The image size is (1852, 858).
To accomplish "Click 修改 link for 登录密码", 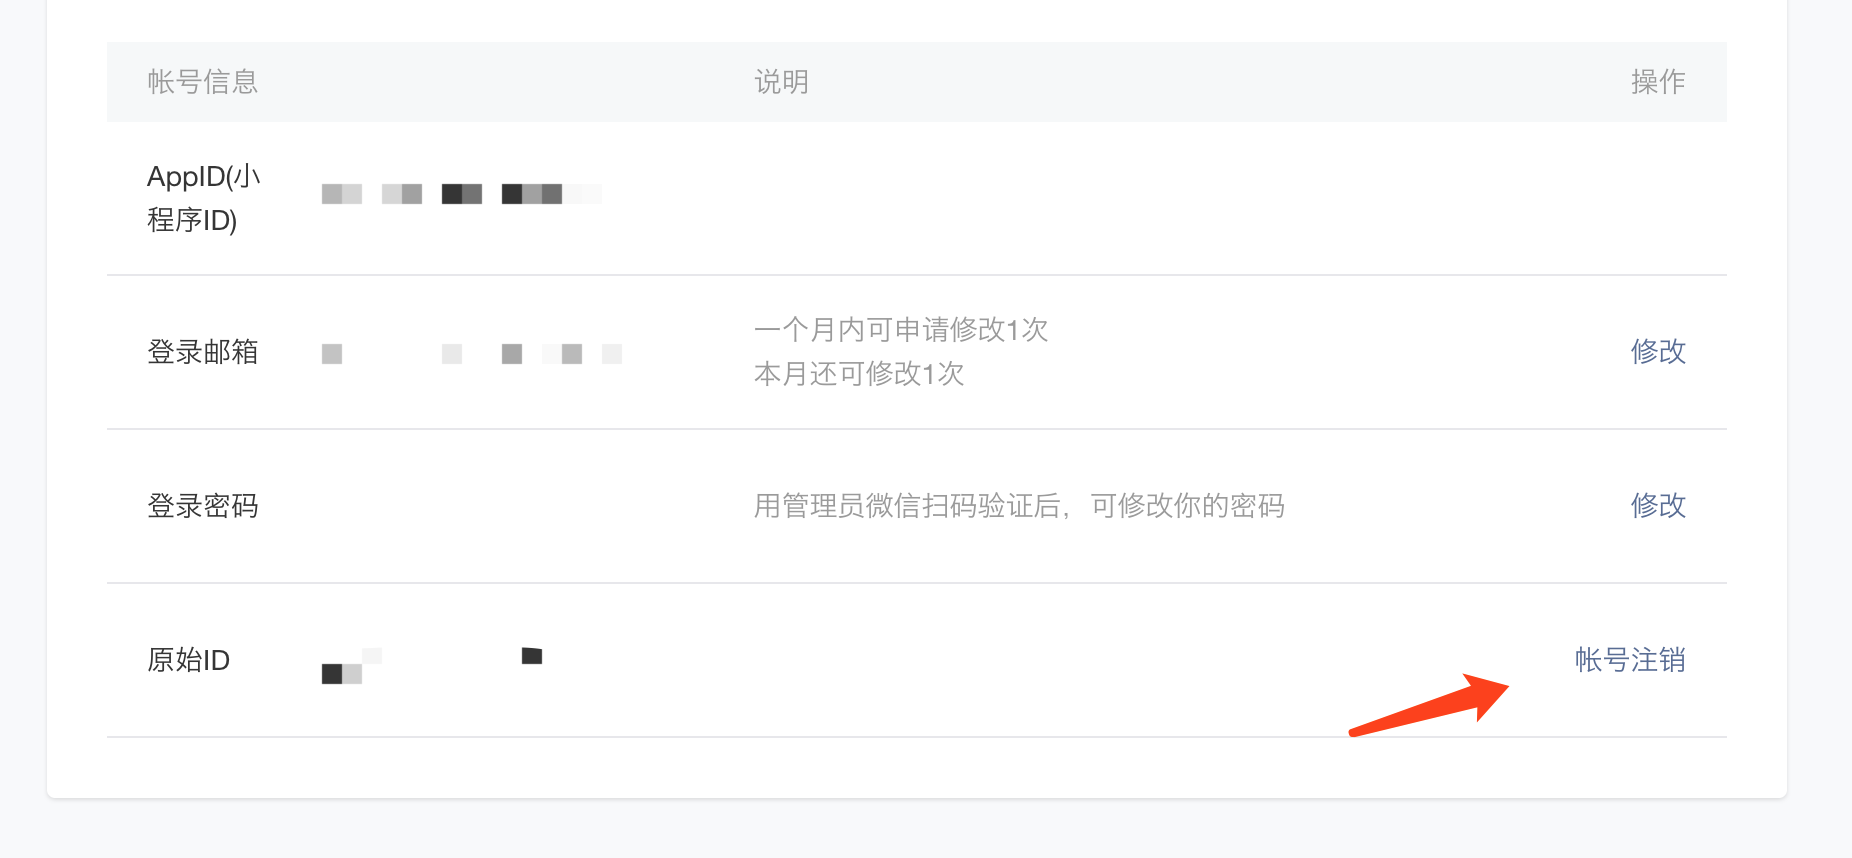I will click(x=1658, y=505).
